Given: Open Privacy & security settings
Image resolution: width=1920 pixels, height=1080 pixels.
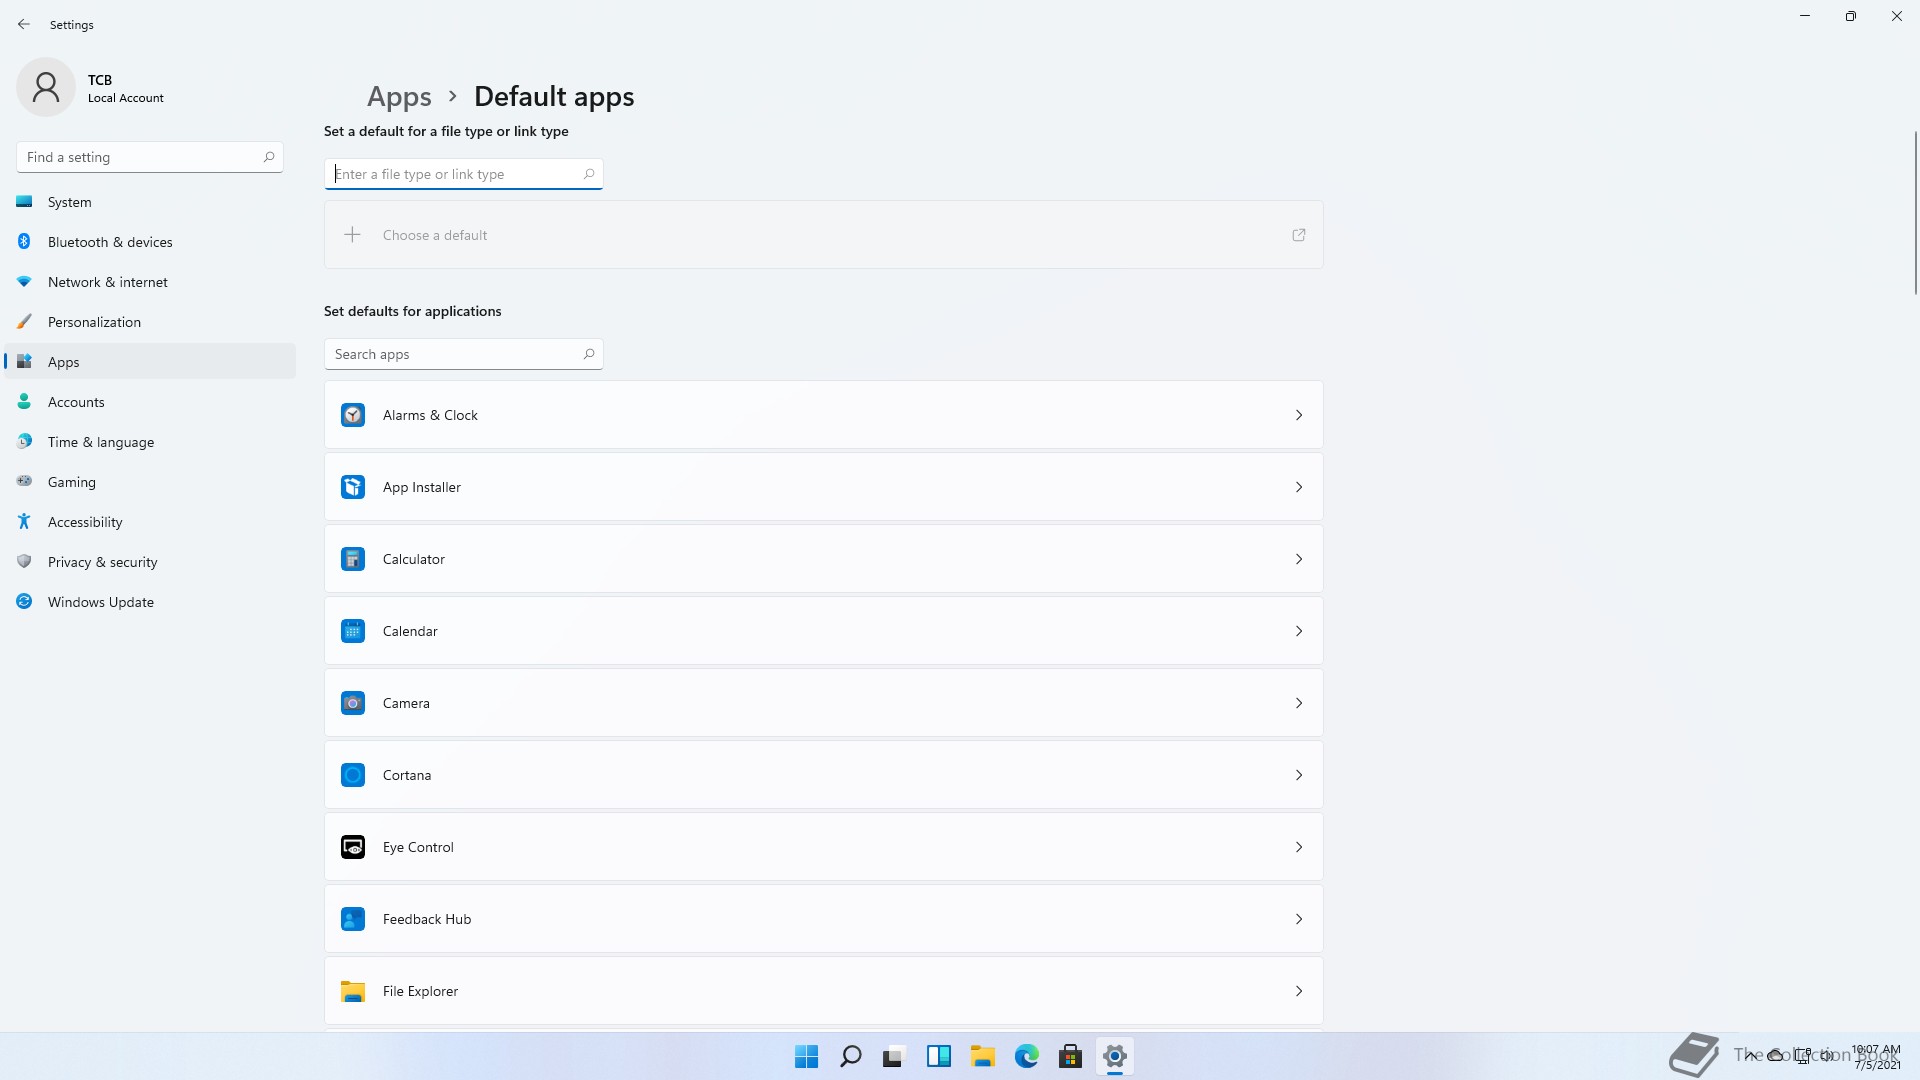Looking at the screenshot, I should coord(150,562).
